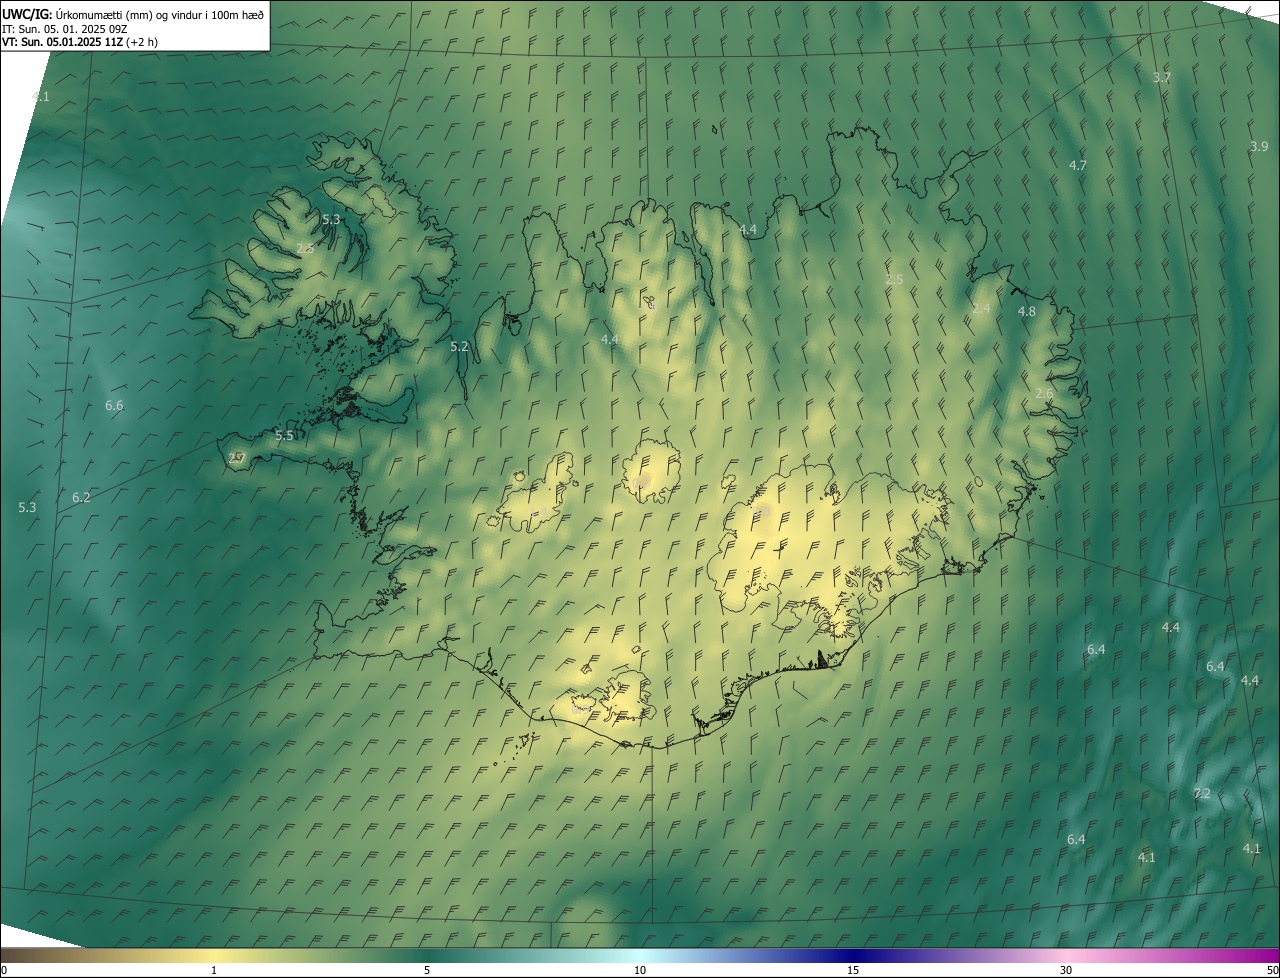The height and width of the screenshot is (978, 1280).
Task: Click the color scale tick label "1"
Action: 214,971
